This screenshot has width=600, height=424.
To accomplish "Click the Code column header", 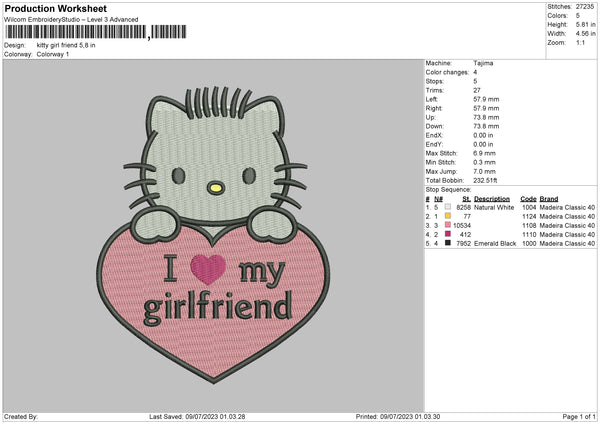I will (x=529, y=198).
